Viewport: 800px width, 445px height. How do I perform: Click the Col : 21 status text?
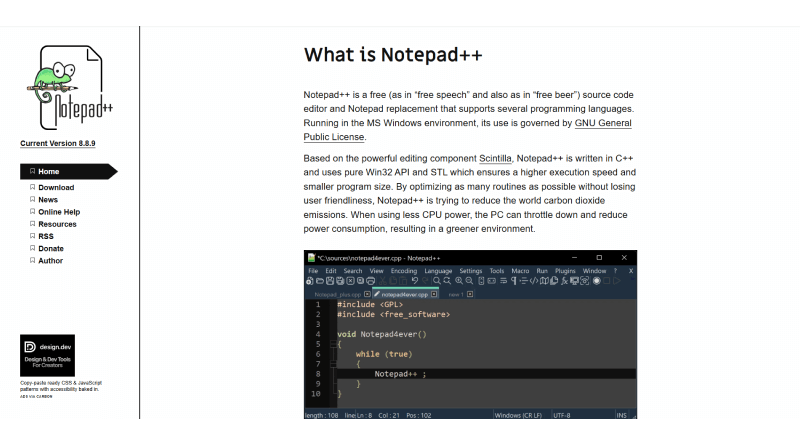pyautogui.click(x=389, y=415)
